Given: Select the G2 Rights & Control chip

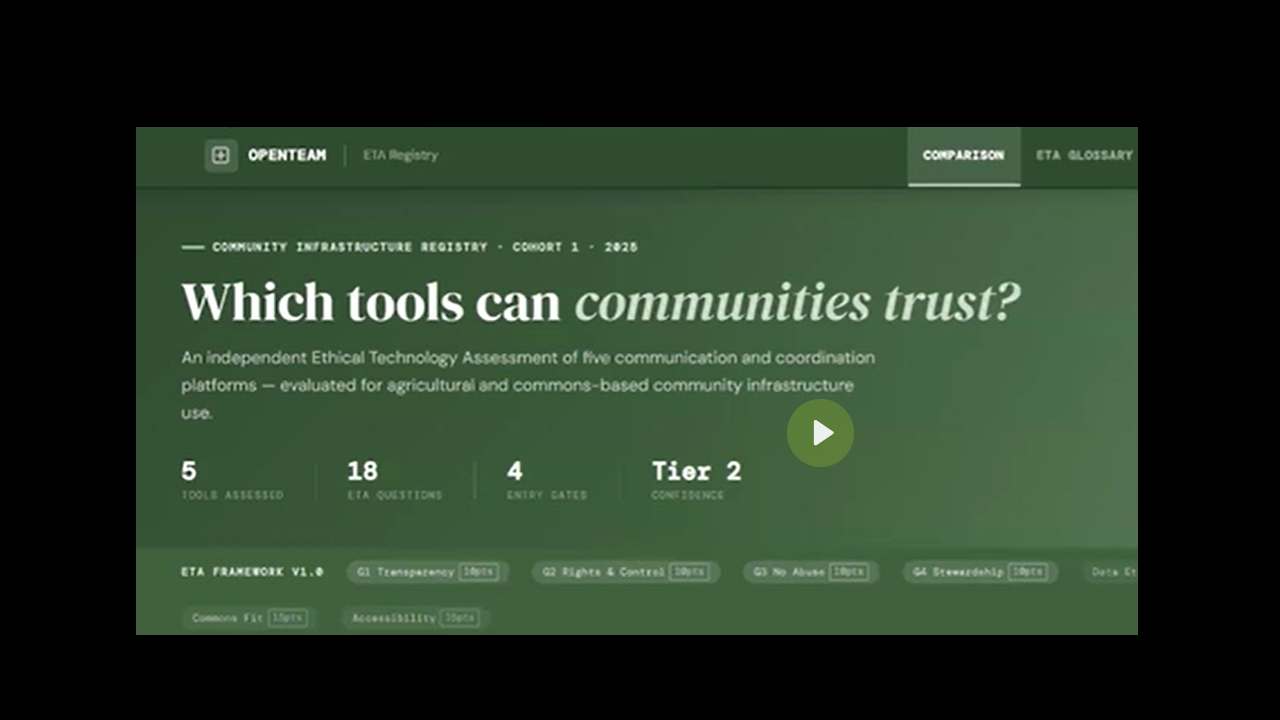Looking at the screenshot, I should click(625, 572).
